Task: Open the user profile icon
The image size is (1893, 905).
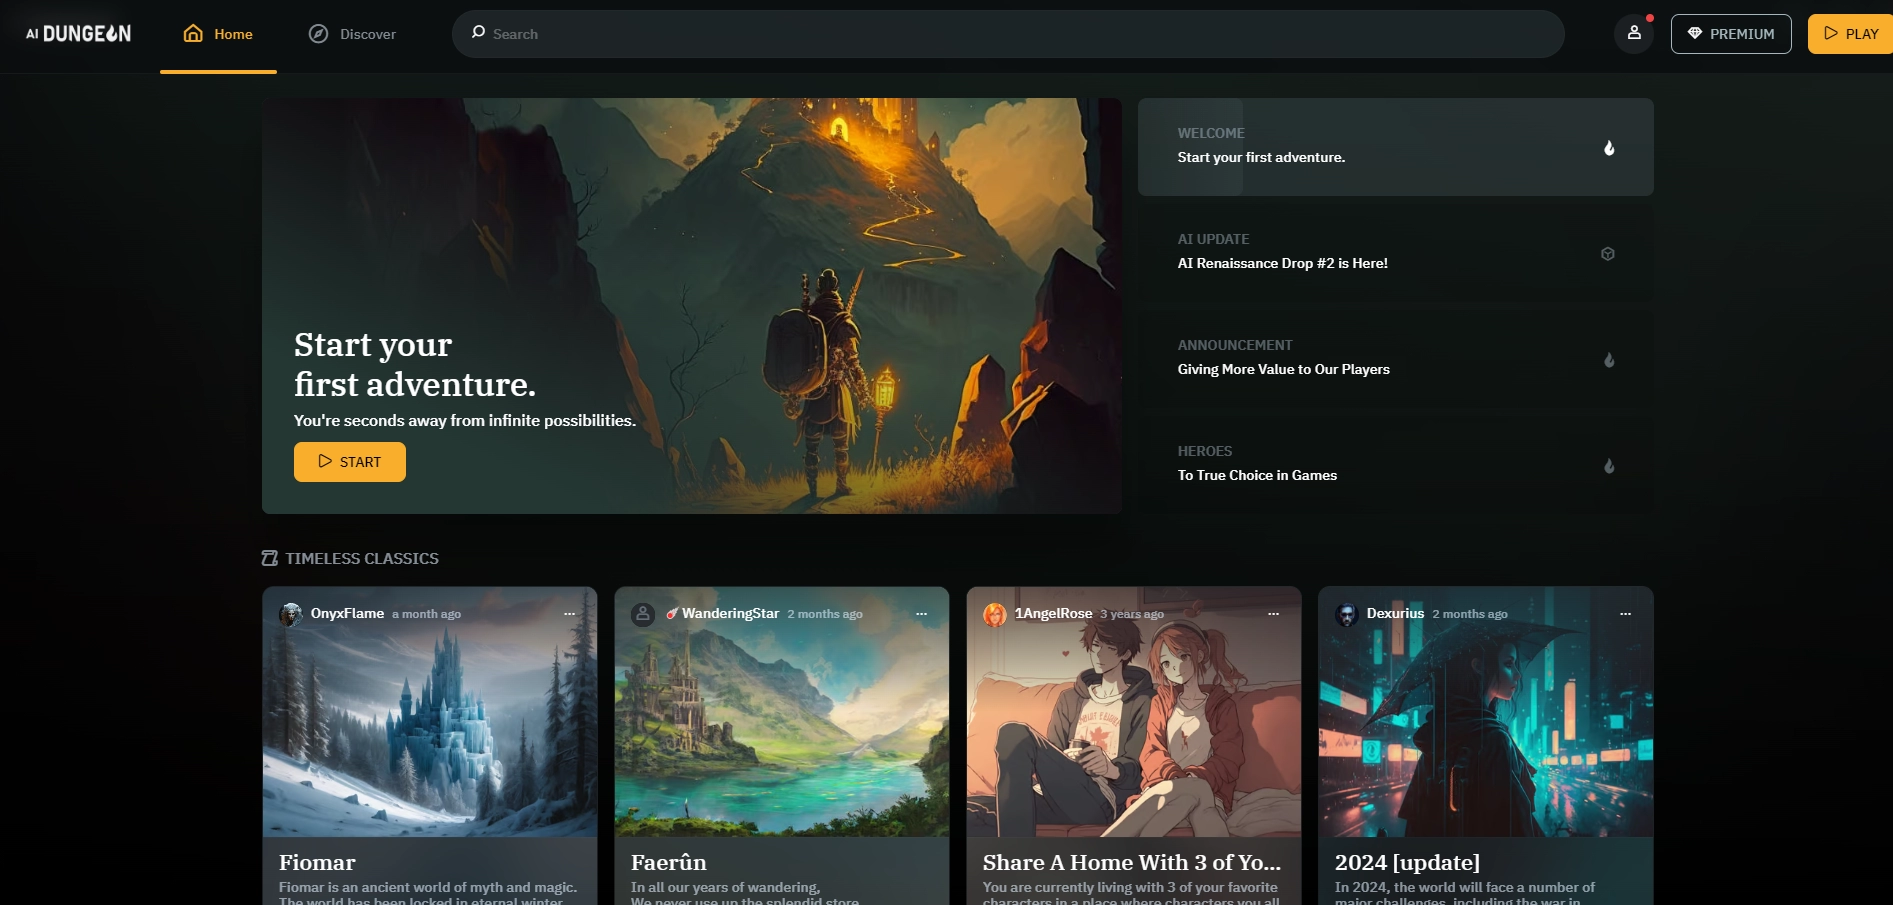Action: [1633, 33]
